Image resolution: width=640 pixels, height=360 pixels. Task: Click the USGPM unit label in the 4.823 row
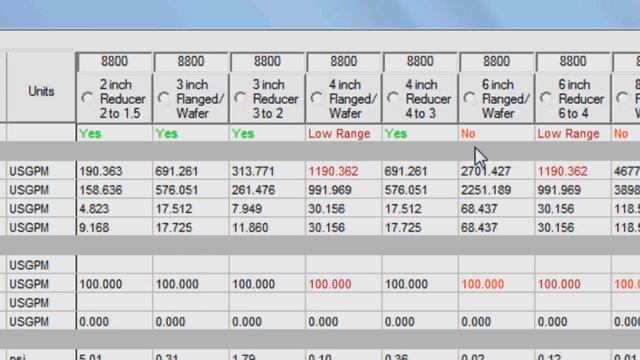coord(29,209)
